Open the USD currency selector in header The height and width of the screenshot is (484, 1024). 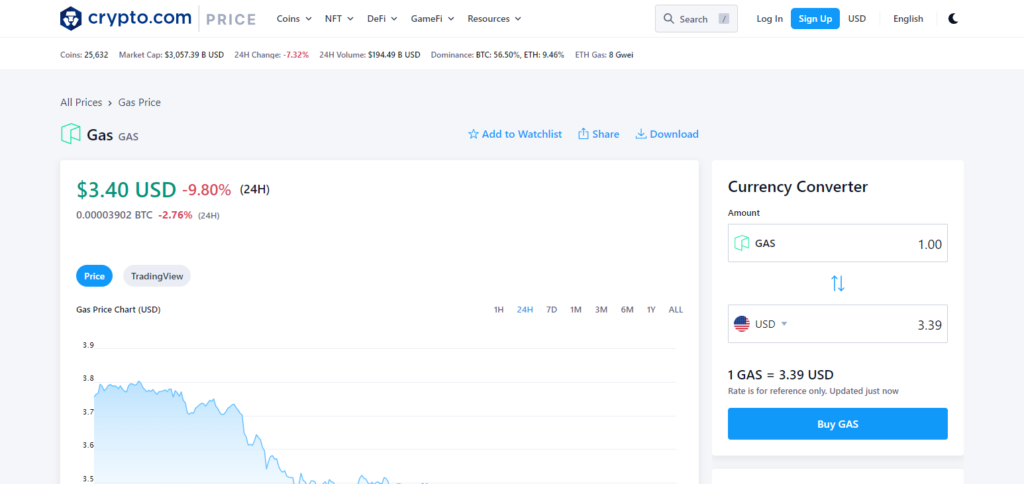tap(857, 19)
